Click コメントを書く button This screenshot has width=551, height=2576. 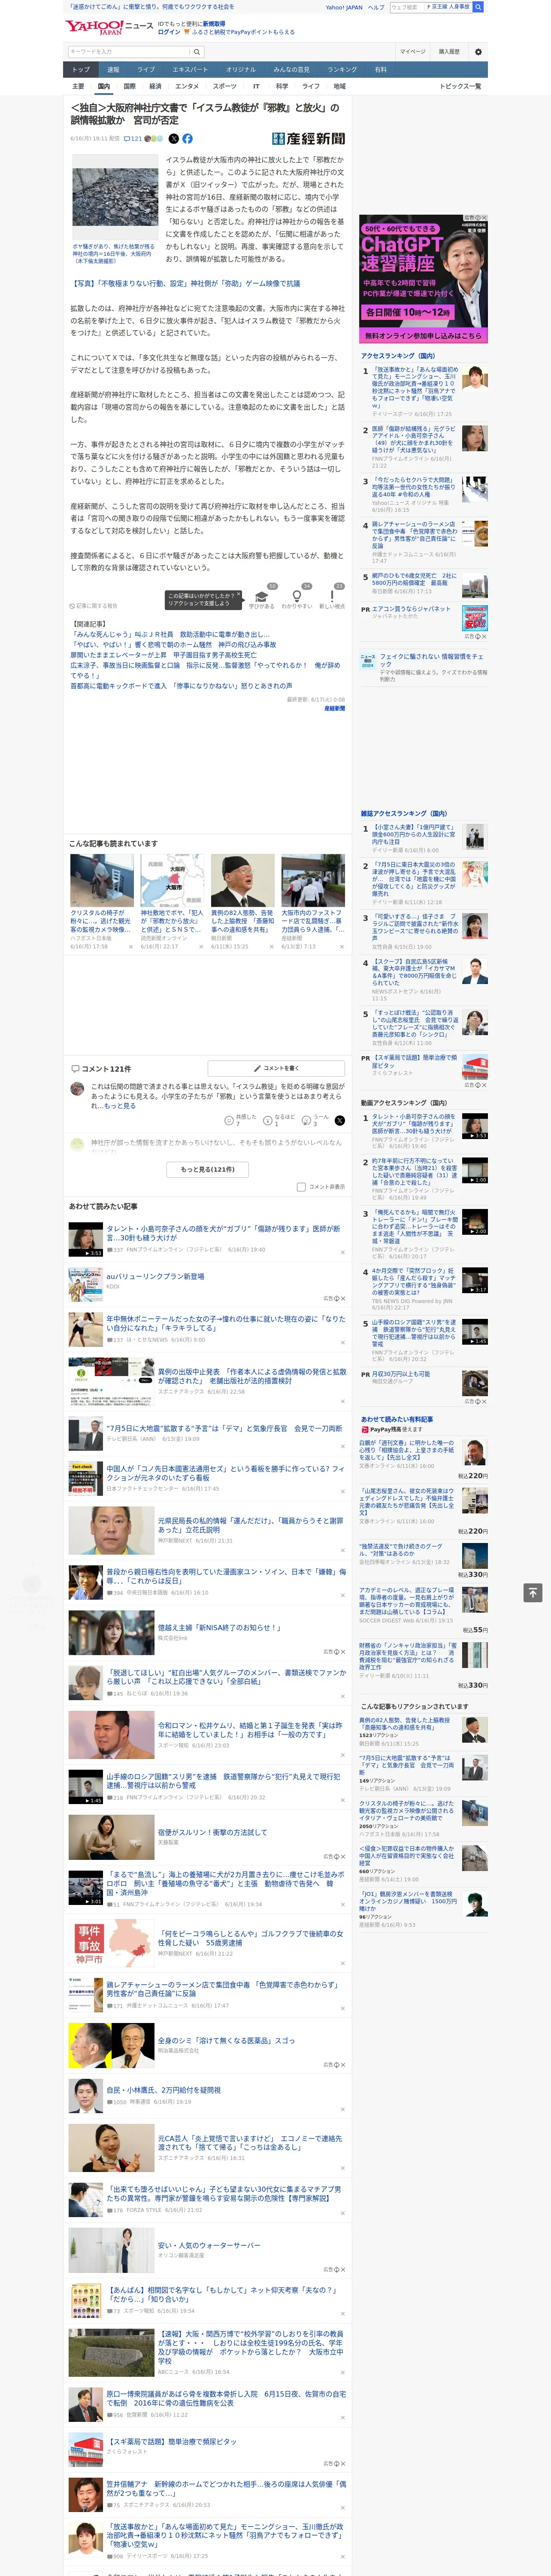tap(276, 1069)
